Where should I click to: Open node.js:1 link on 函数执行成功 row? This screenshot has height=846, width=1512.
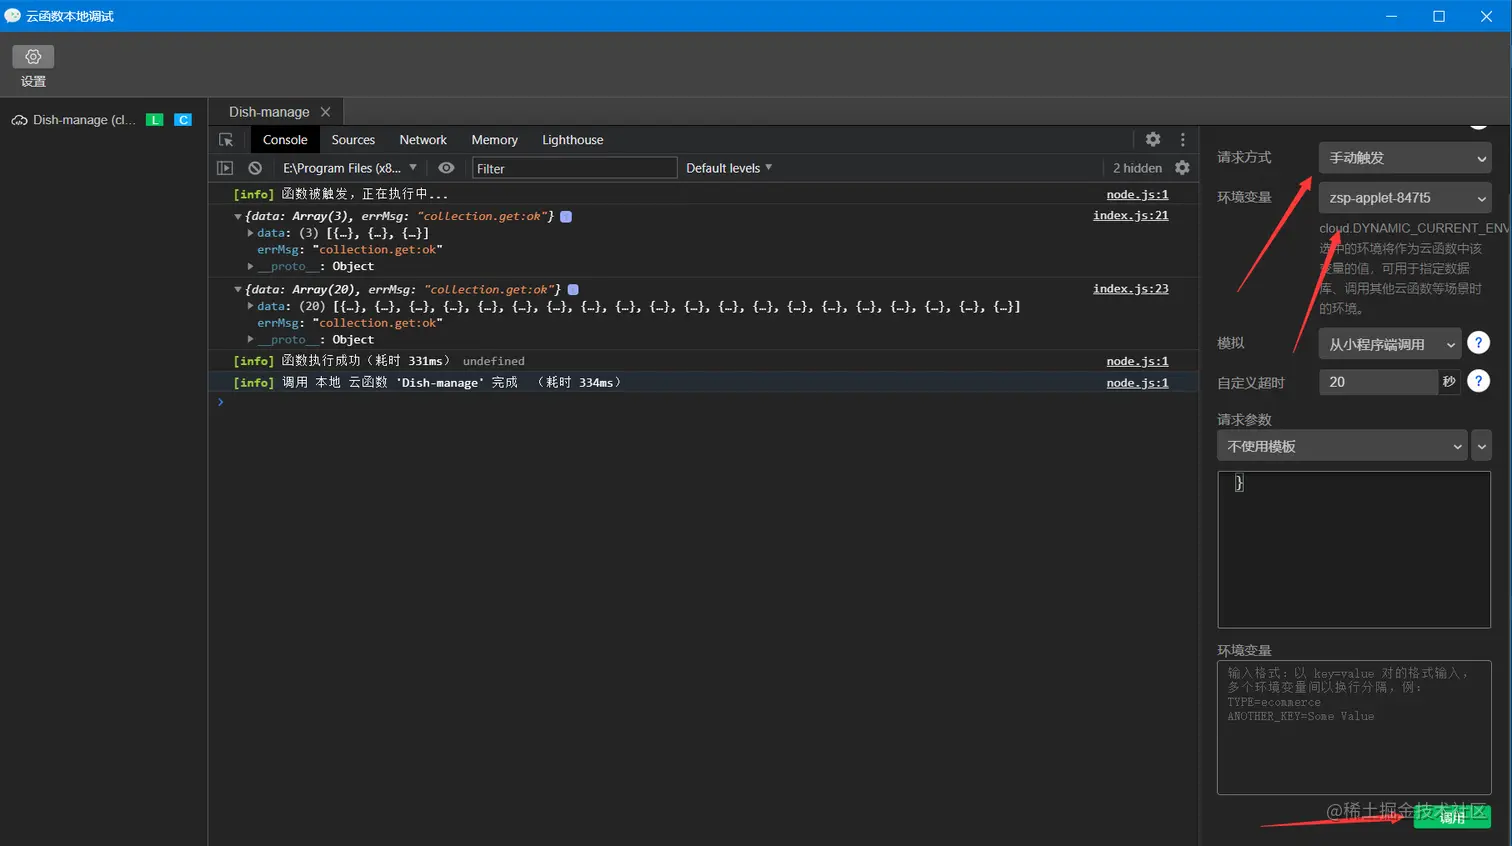point(1137,362)
